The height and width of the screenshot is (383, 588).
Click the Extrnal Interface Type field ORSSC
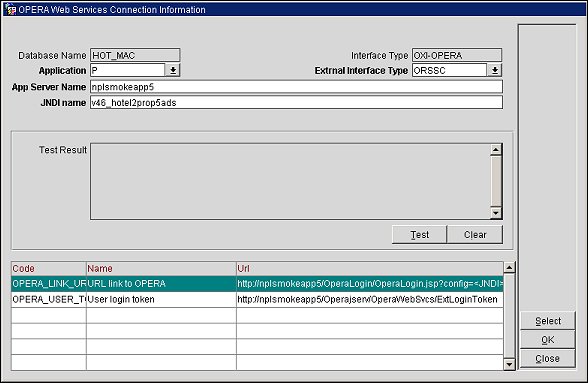pyautogui.click(x=449, y=70)
